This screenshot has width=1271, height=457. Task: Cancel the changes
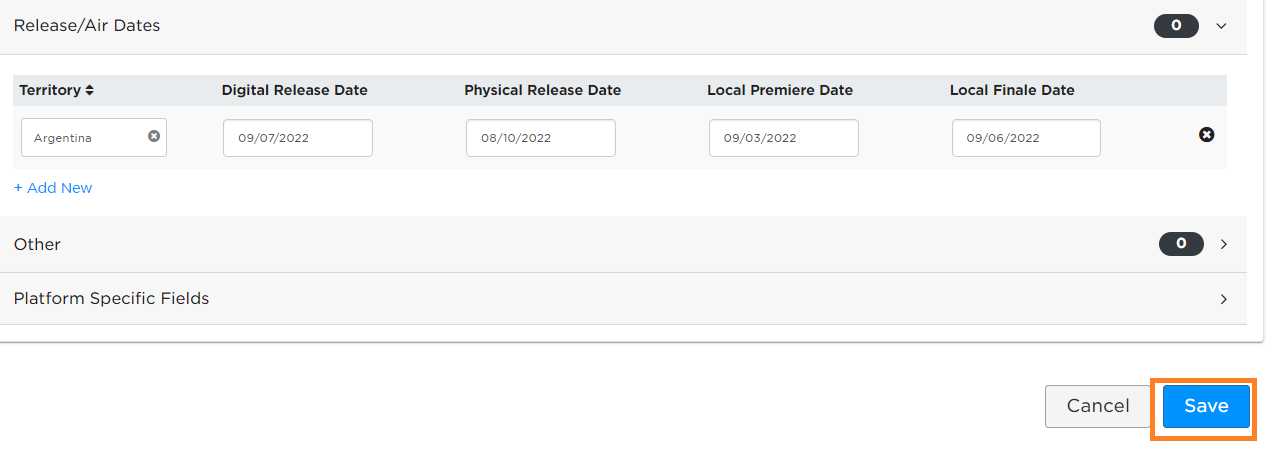click(x=1098, y=406)
